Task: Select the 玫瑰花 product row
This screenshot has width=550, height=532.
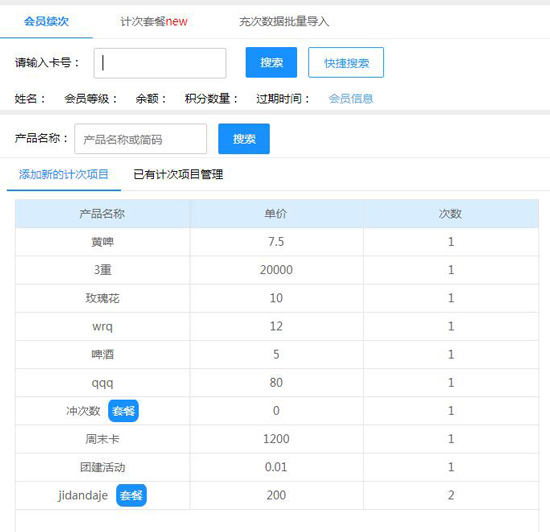Action: coord(277,298)
